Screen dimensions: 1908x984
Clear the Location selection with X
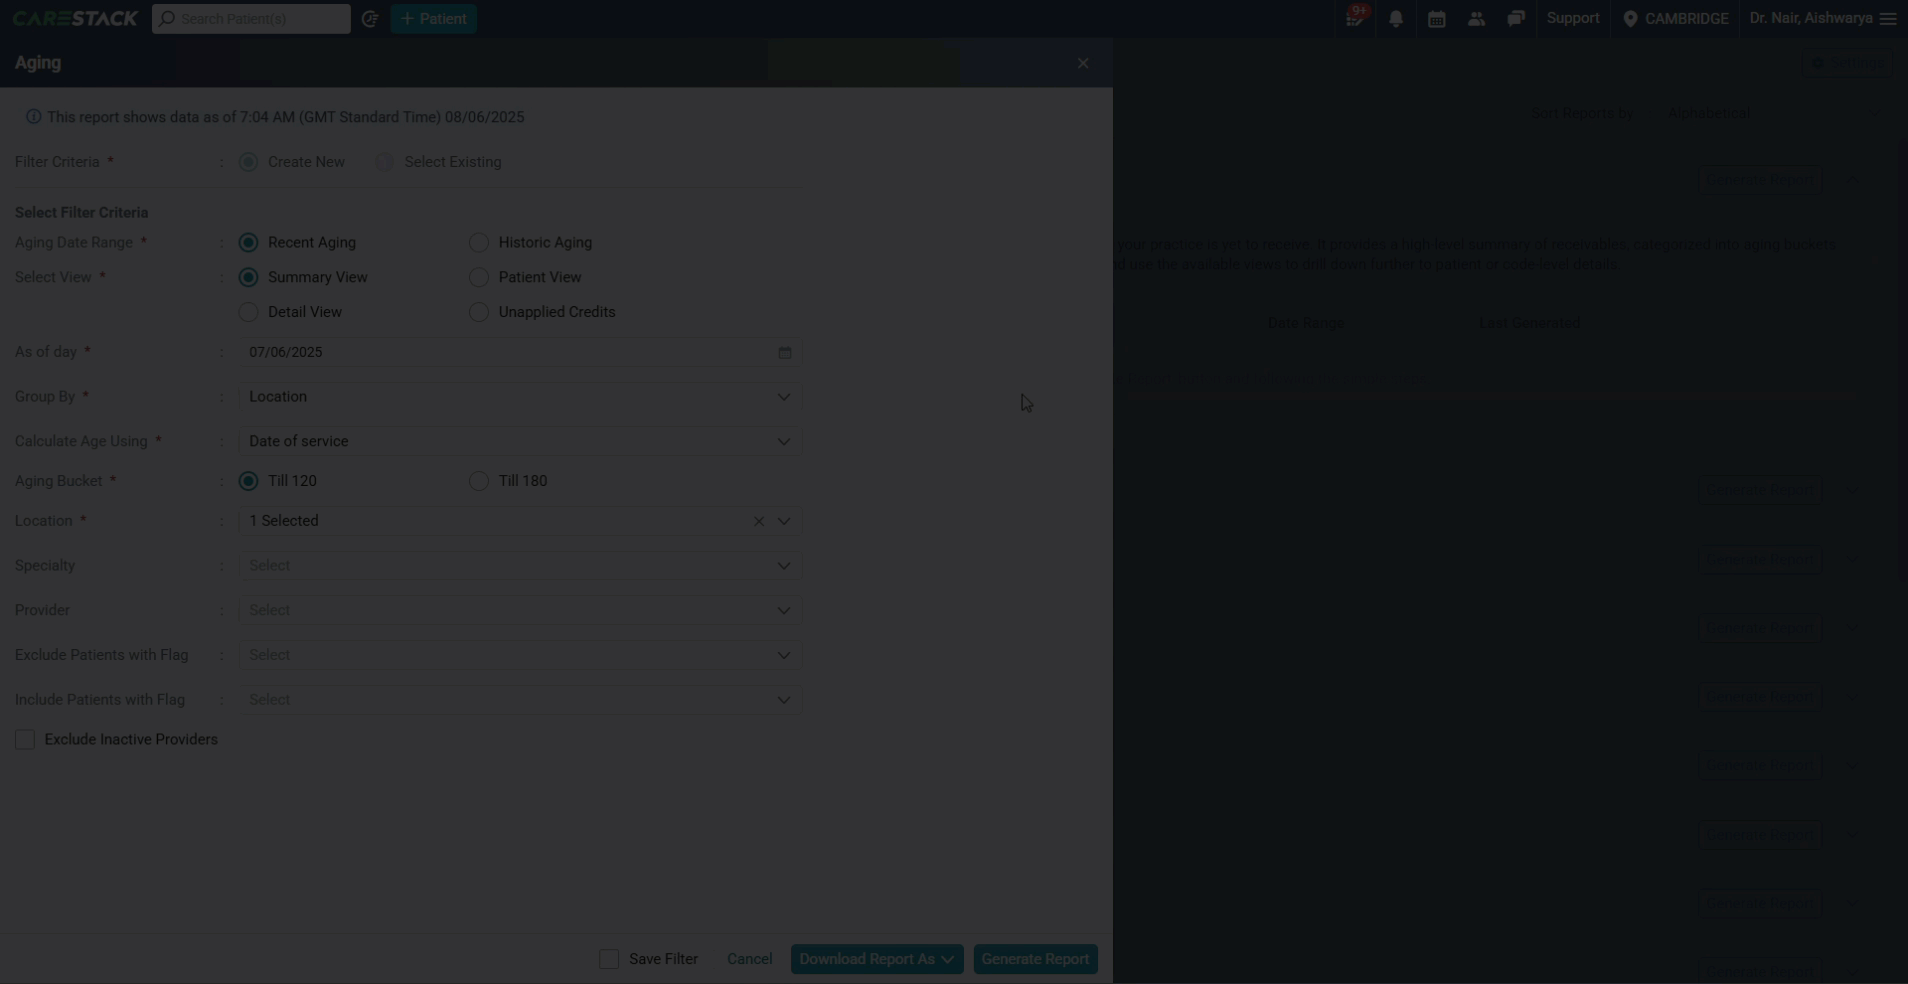click(x=759, y=521)
